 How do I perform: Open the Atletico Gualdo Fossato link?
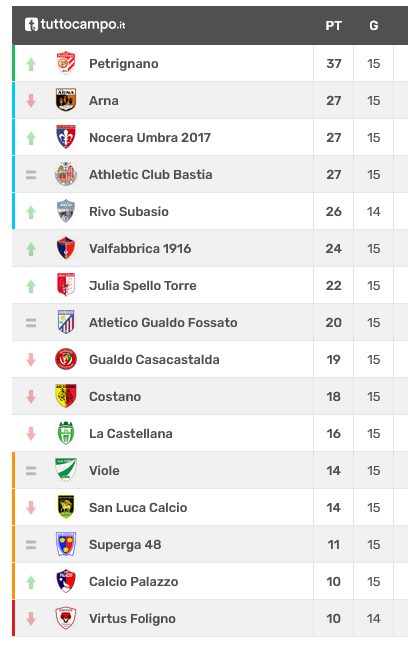[163, 322]
